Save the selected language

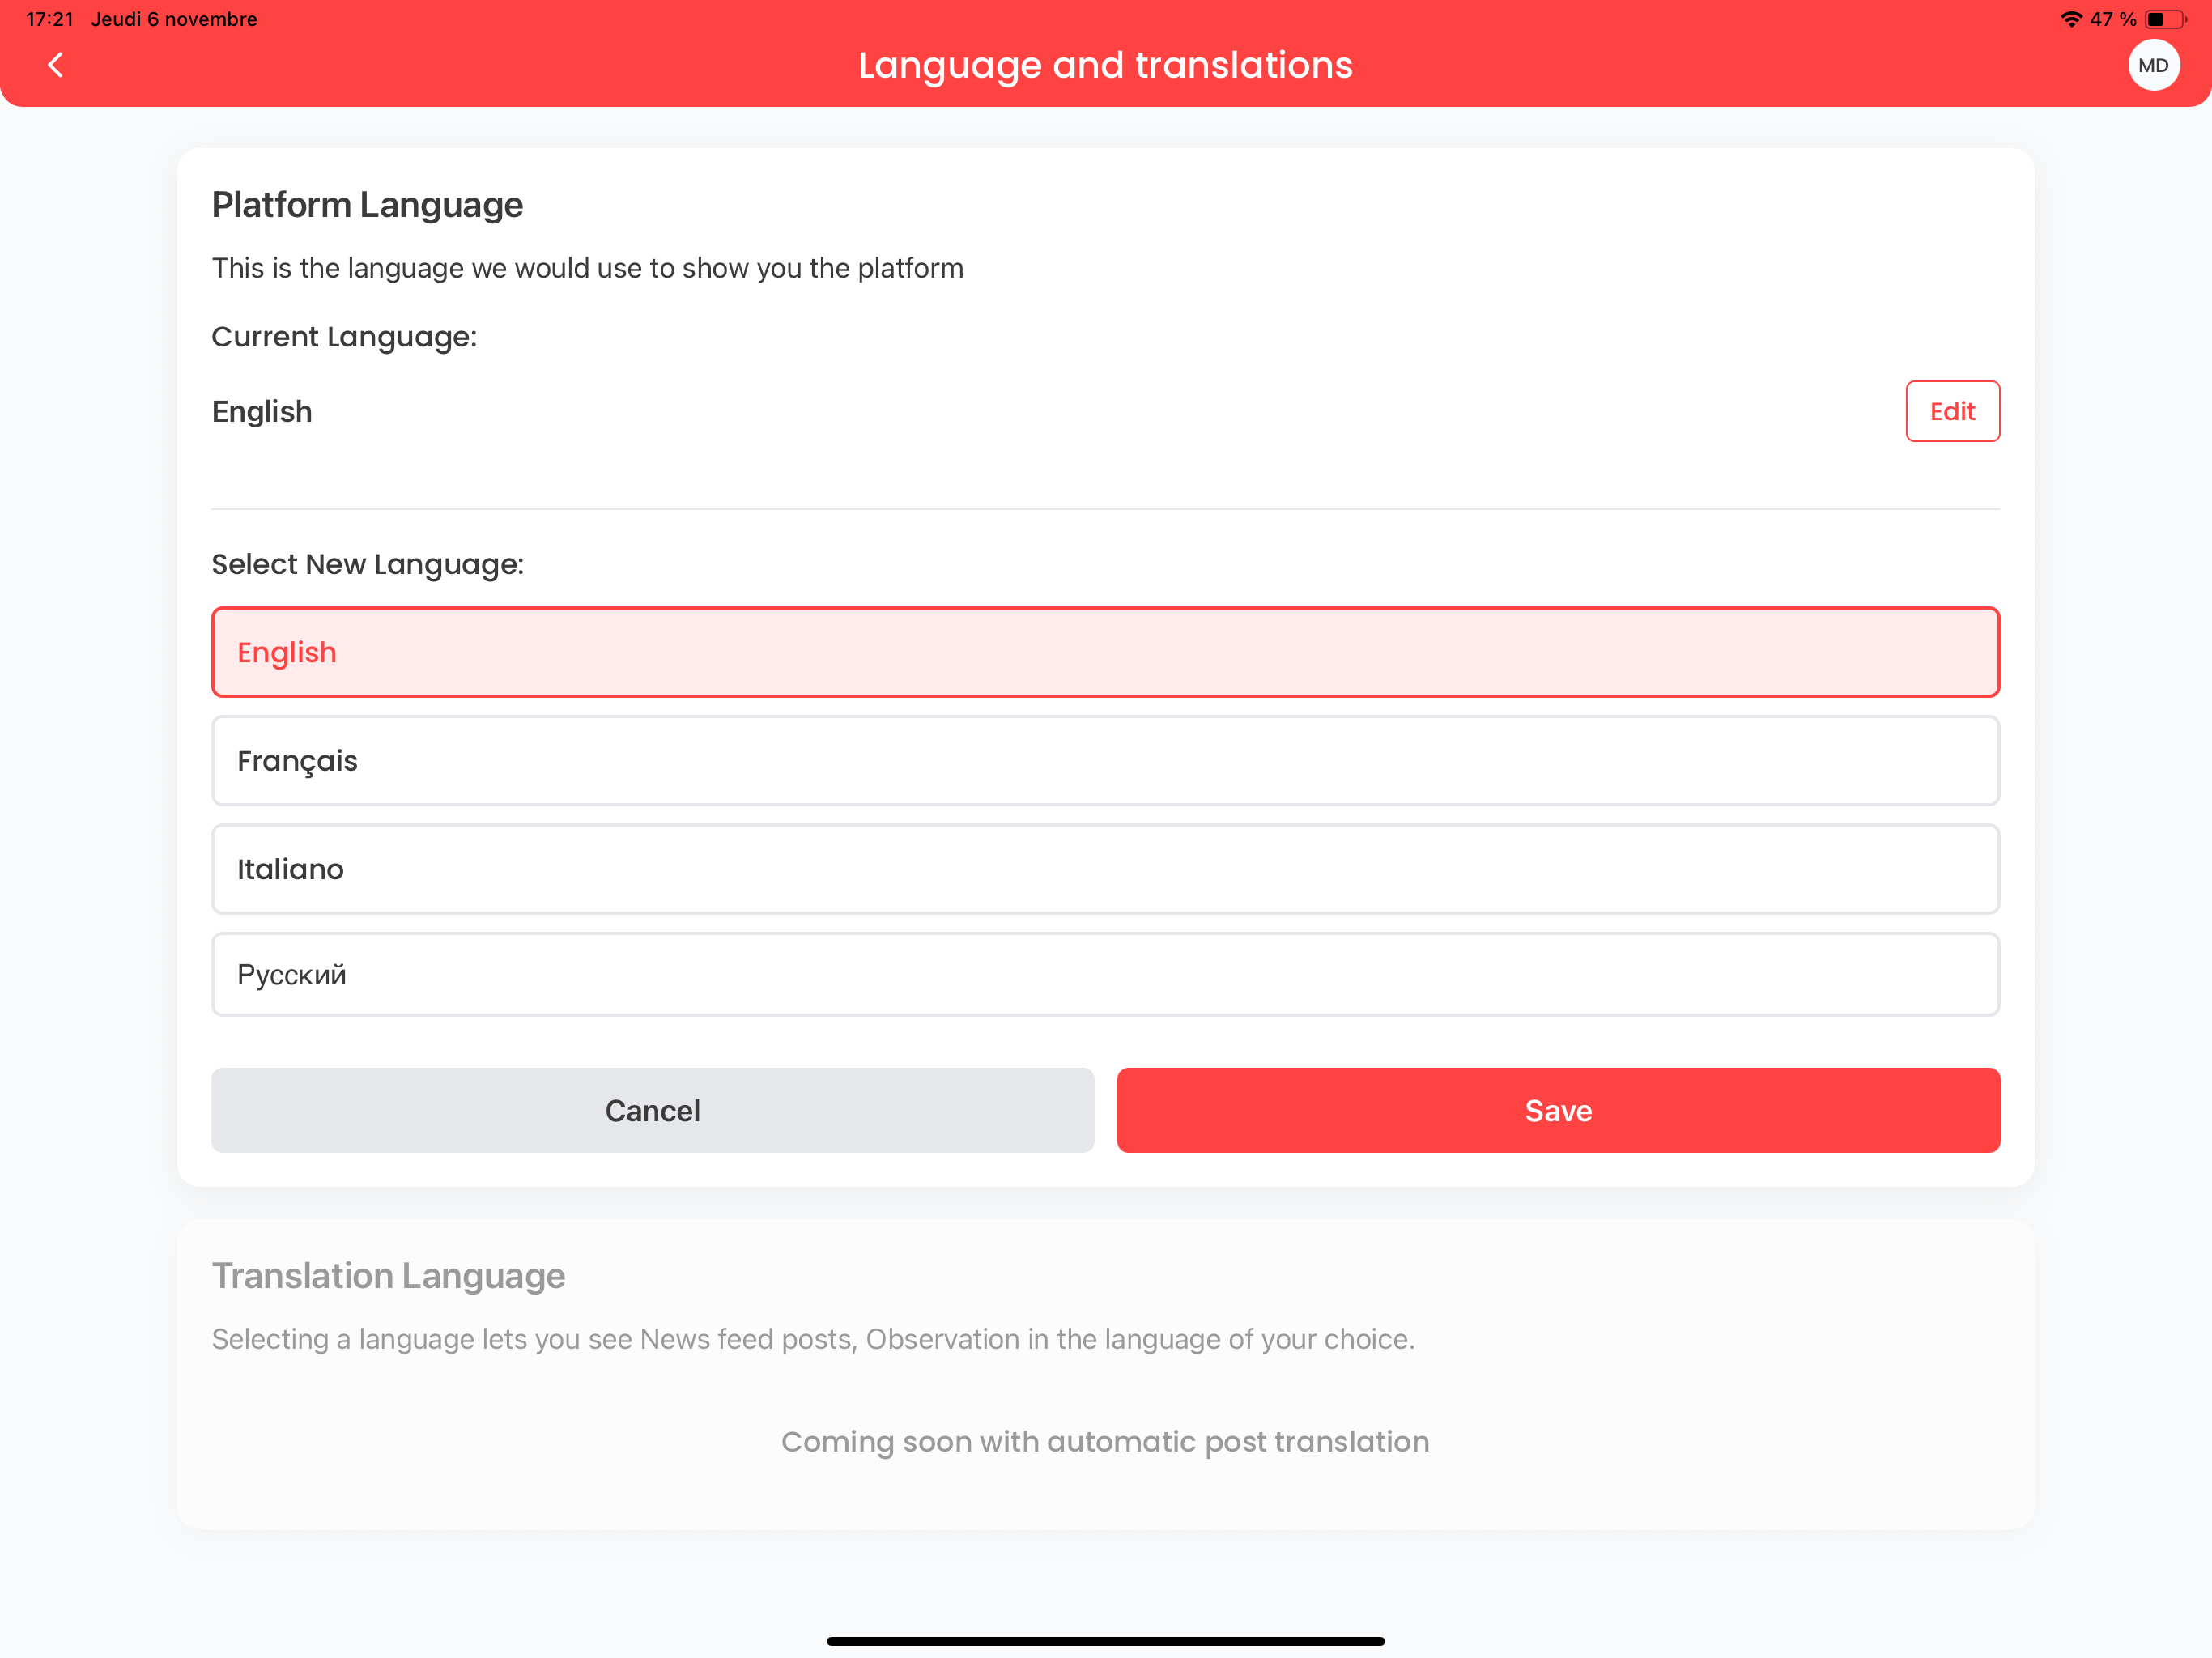1558,1110
